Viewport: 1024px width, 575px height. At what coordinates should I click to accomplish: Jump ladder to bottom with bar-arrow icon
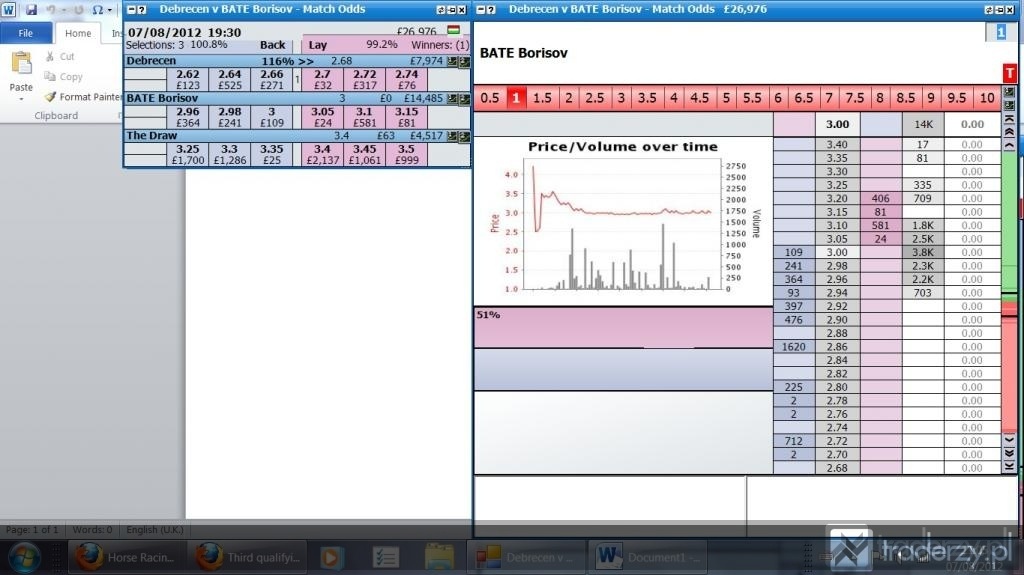[x=1009, y=466]
